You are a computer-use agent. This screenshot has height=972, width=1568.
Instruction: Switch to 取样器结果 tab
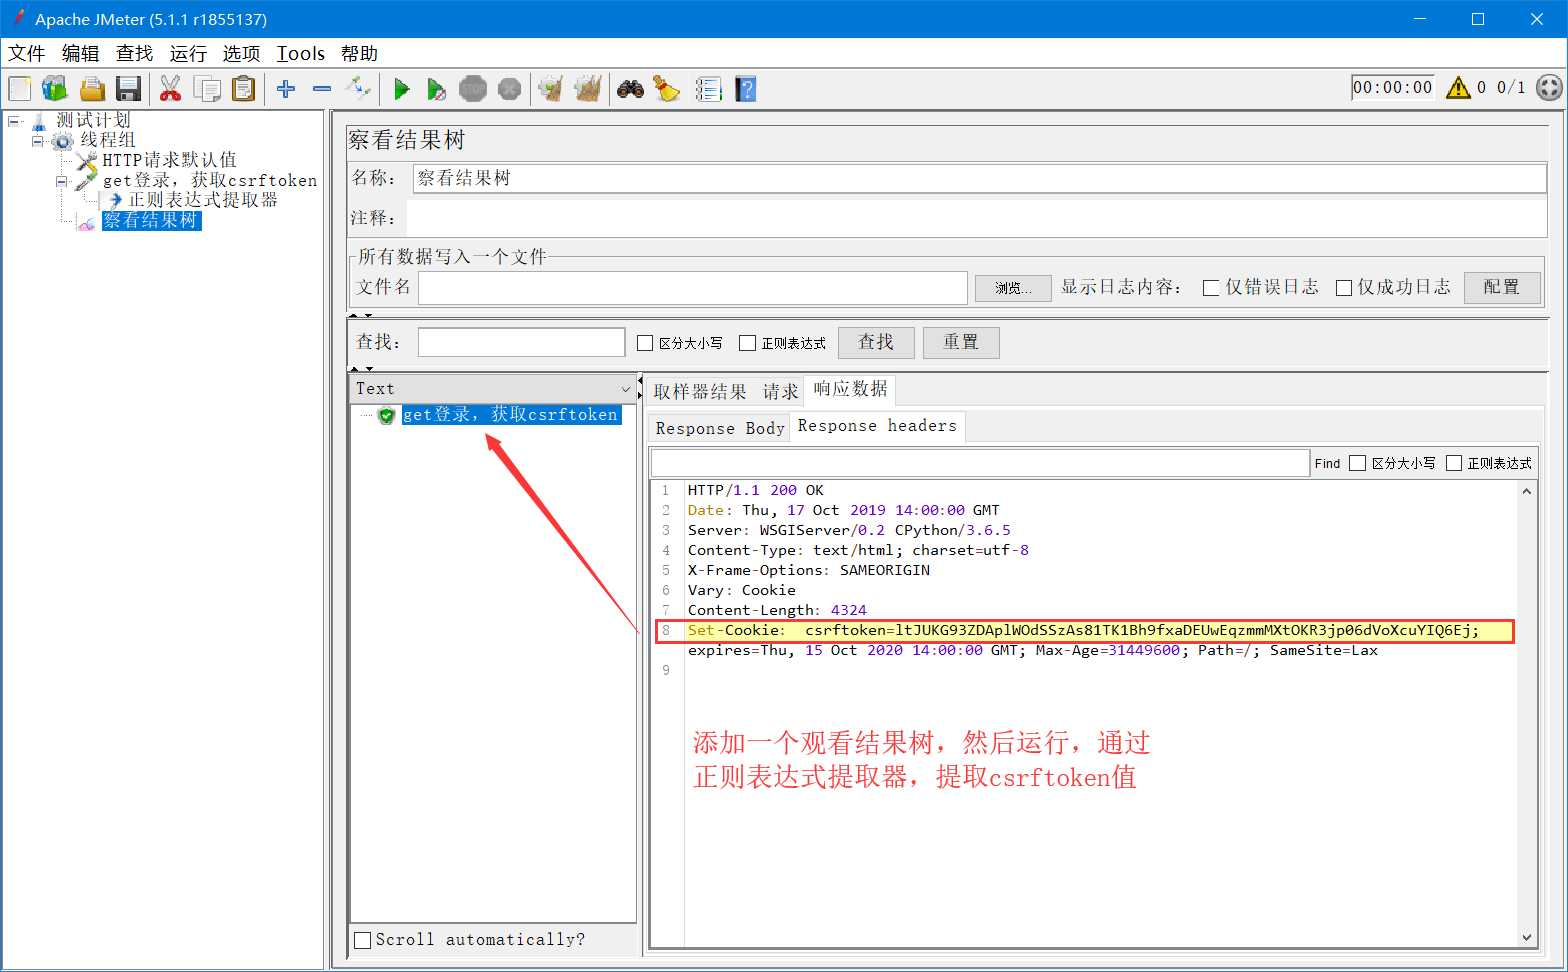(x=700, y=392)
